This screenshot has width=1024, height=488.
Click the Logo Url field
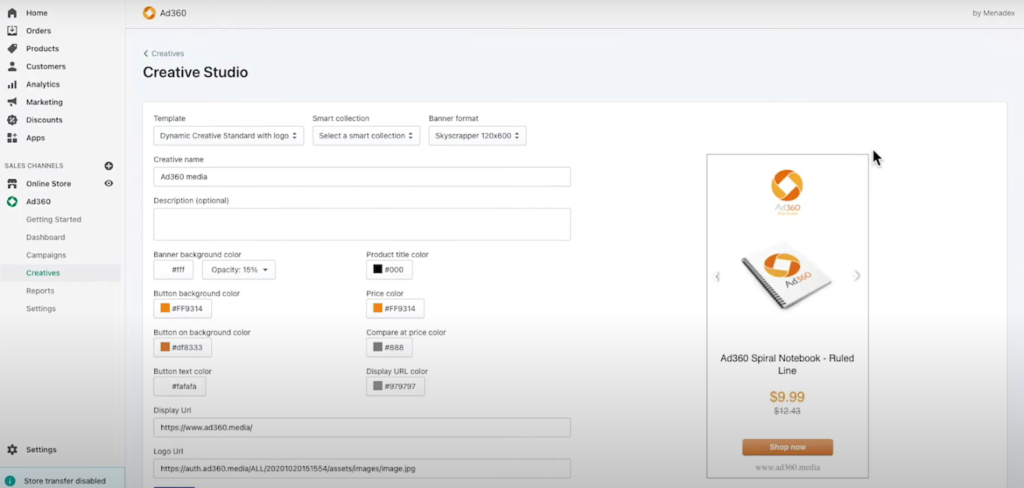tap(362, 468)
